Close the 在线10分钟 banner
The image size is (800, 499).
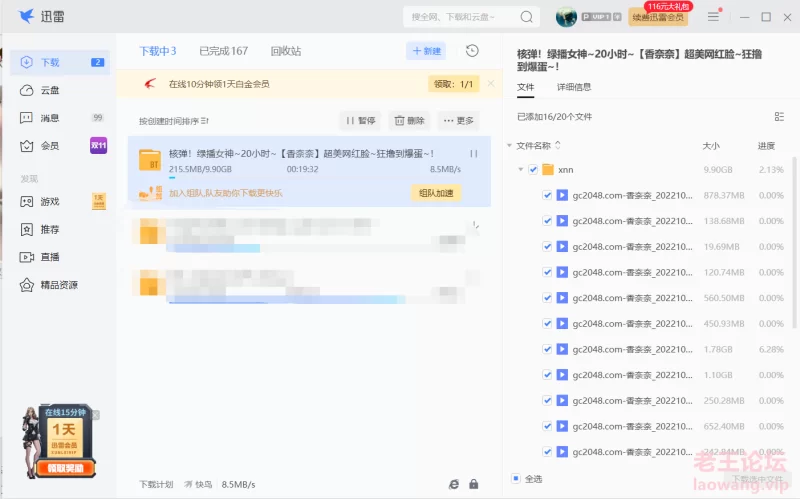pos(491,84)
